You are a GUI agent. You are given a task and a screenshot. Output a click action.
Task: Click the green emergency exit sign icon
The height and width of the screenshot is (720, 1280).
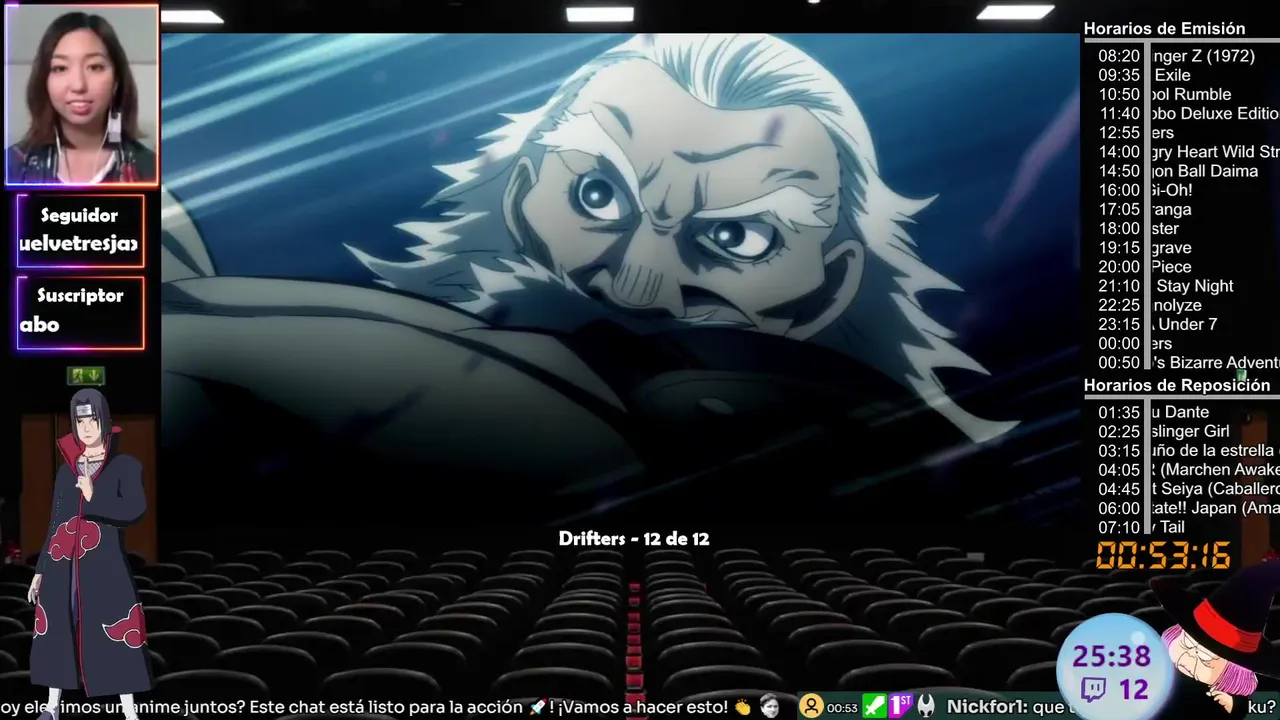click(86, 376)
